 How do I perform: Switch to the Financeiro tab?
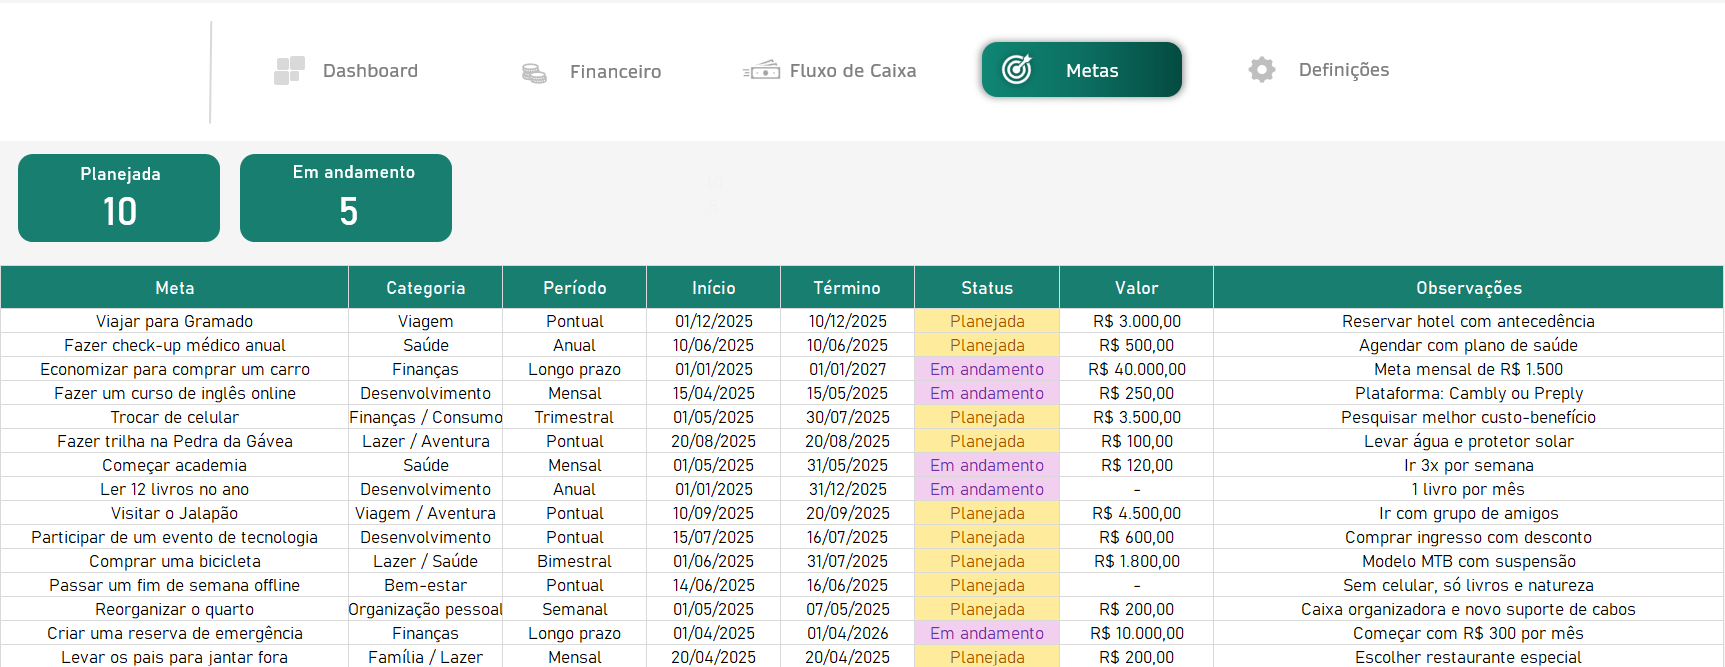615,72
